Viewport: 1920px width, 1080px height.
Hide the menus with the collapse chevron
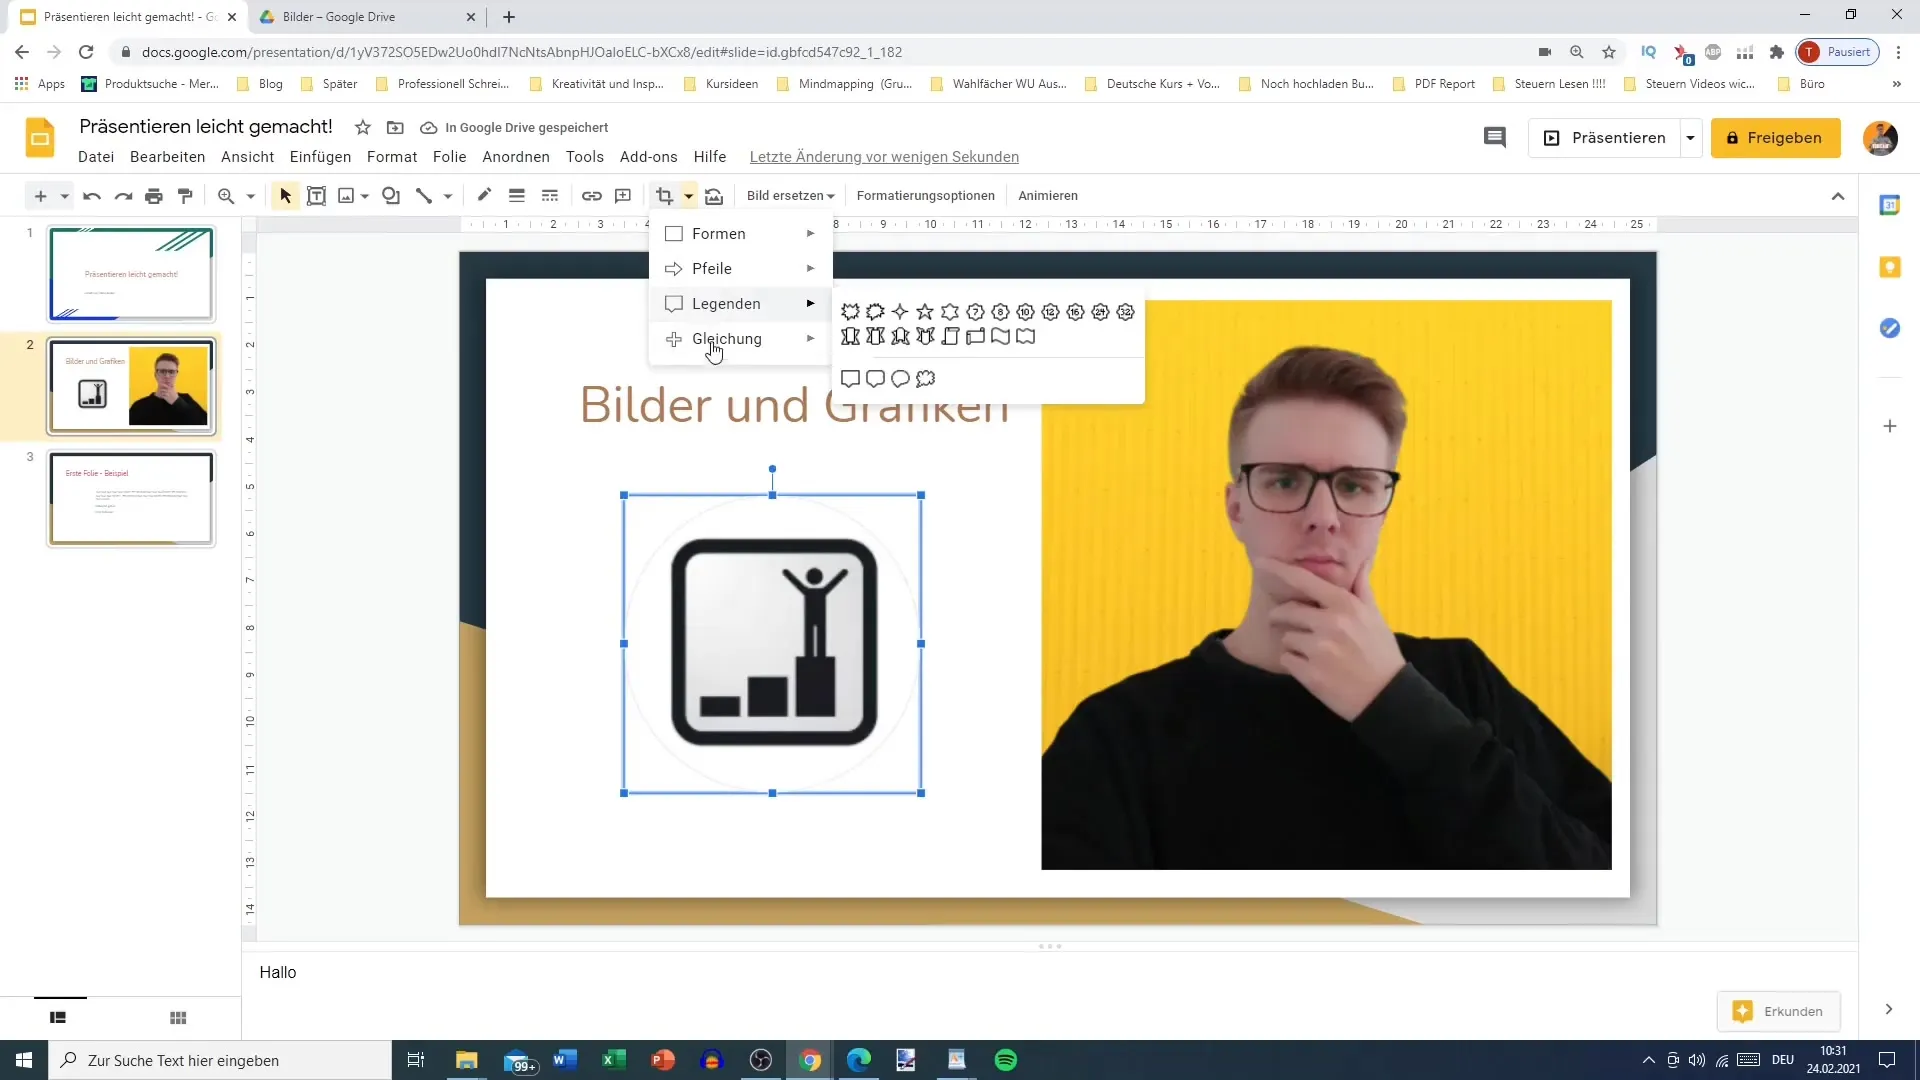point(1838,196)
